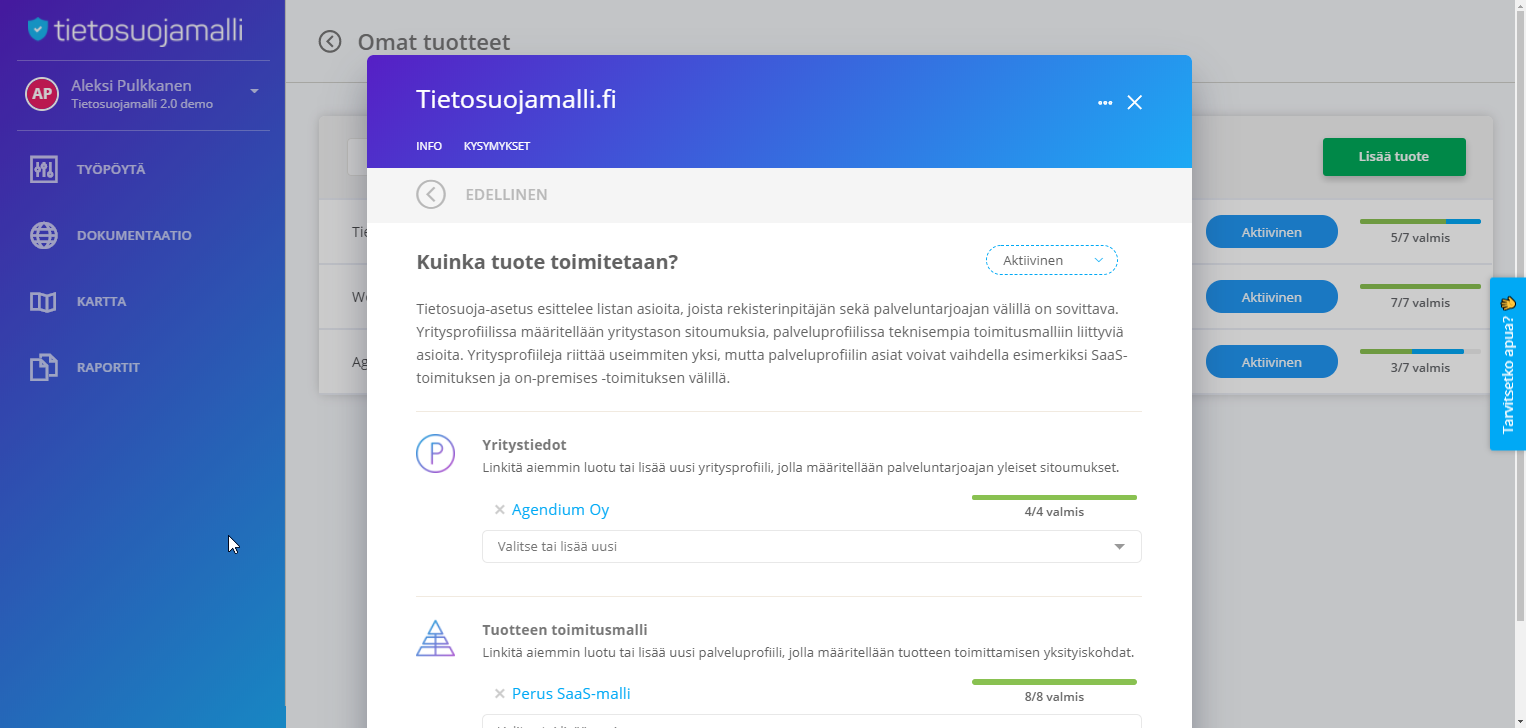Select RAPORTIT in the sidebar
The image size is (1526, 728).
pyautogui.click(x=108, y=368)
